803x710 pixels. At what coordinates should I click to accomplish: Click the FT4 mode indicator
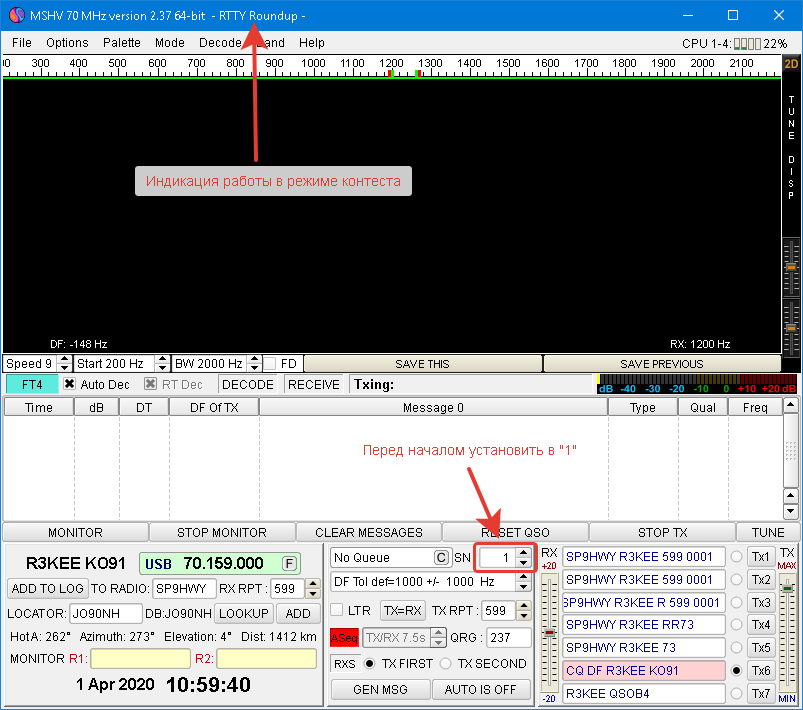pos(32,384)
